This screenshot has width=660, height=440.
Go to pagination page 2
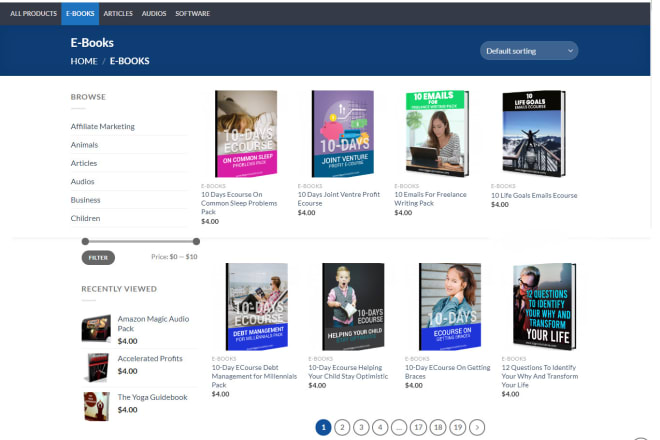pos(342,427)
